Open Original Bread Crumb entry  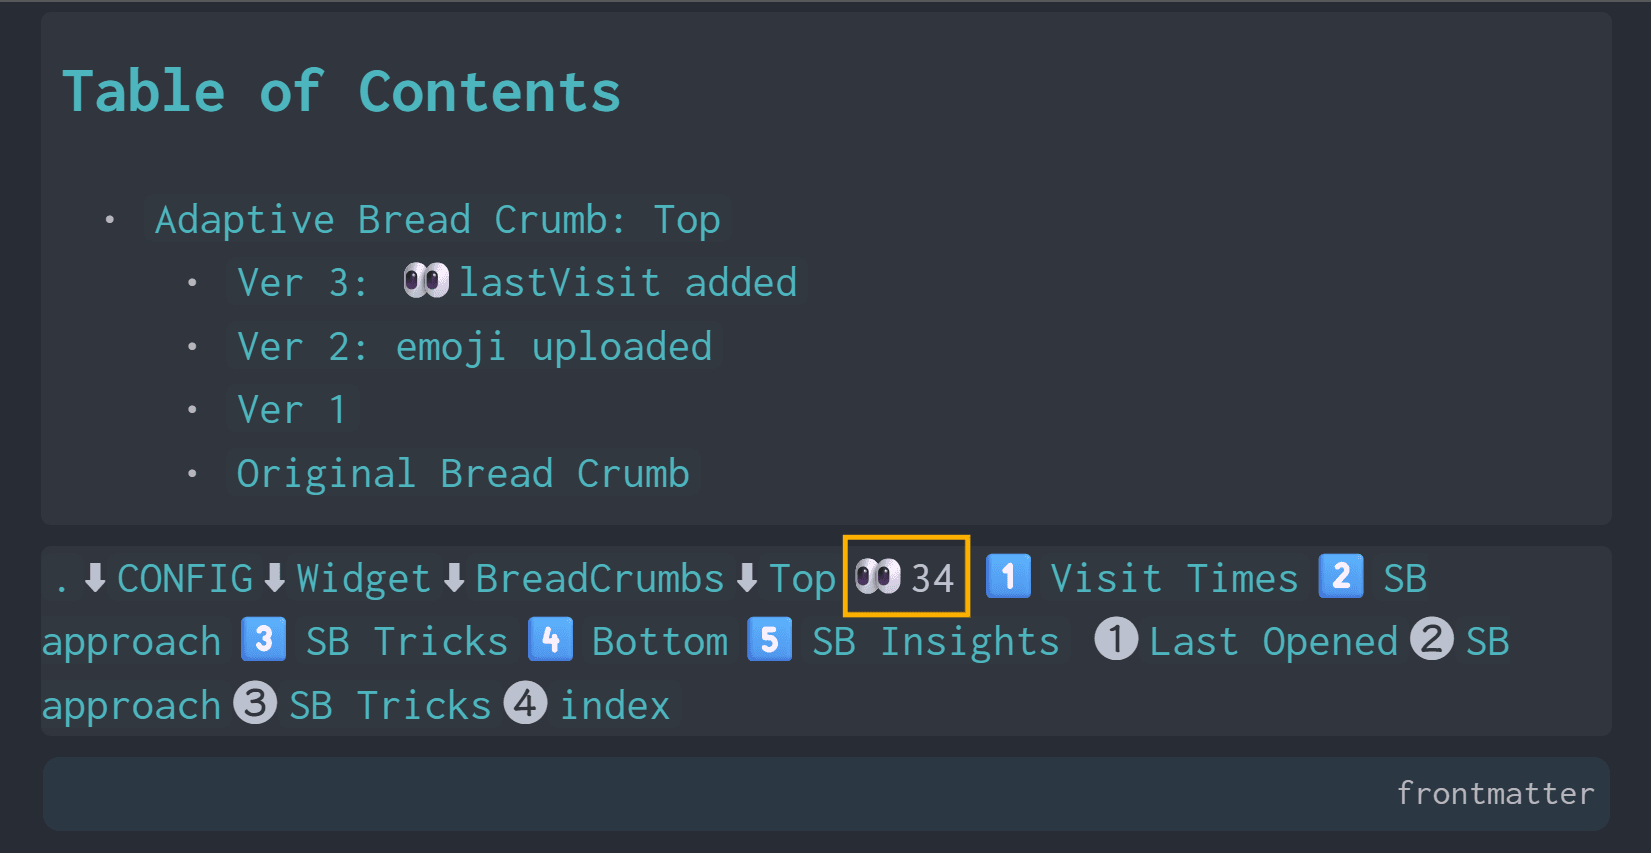tap(463, 474)
